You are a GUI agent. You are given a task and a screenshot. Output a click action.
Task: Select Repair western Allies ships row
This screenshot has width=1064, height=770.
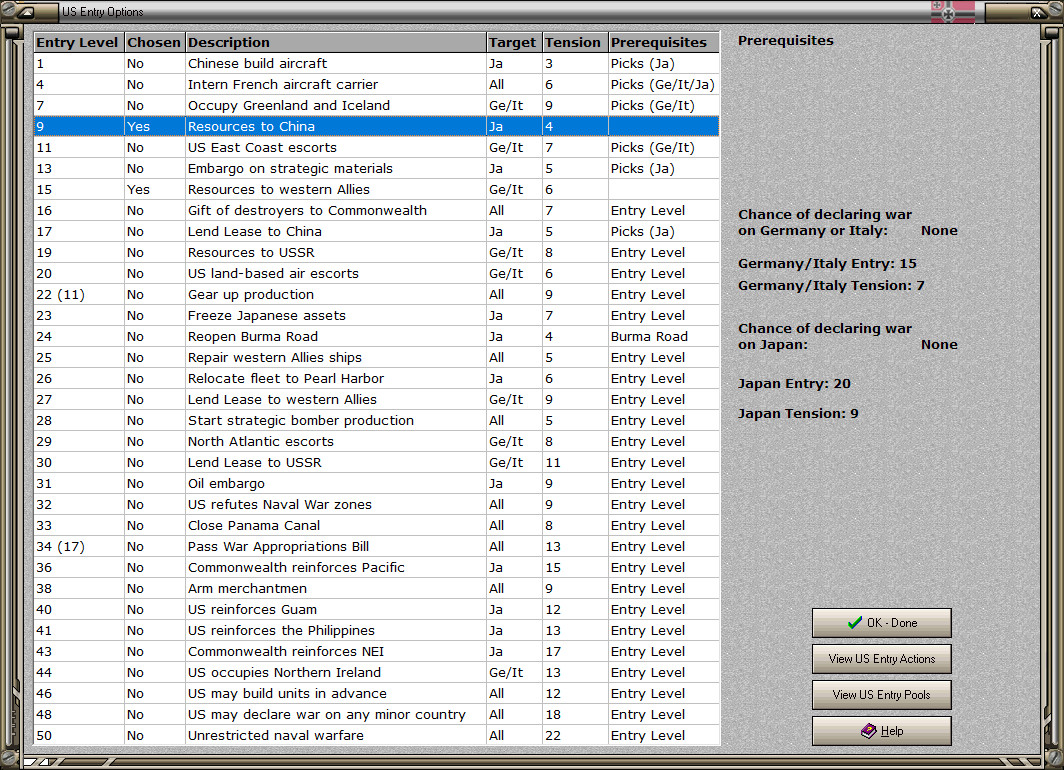(x=377, y=358)
